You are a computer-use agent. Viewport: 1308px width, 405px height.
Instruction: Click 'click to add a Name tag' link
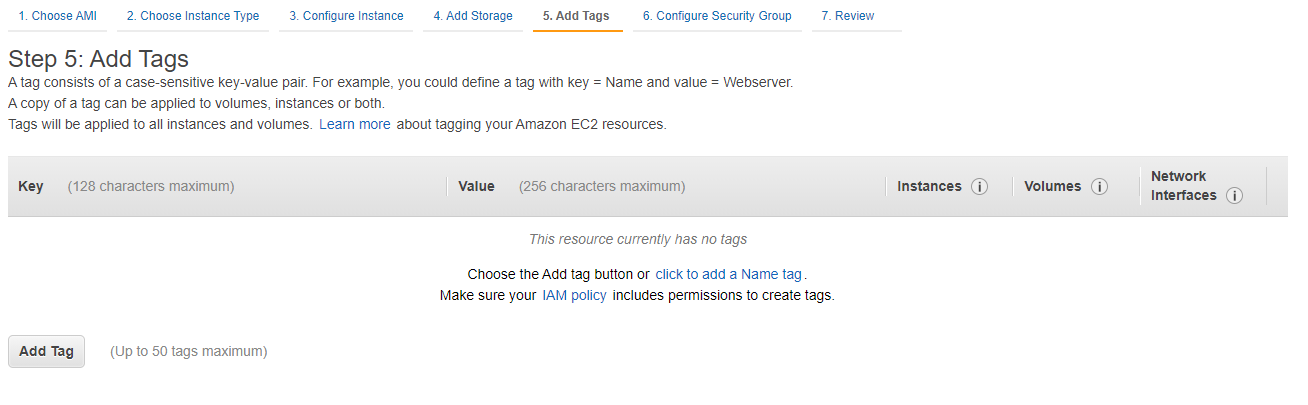(729, 274)
